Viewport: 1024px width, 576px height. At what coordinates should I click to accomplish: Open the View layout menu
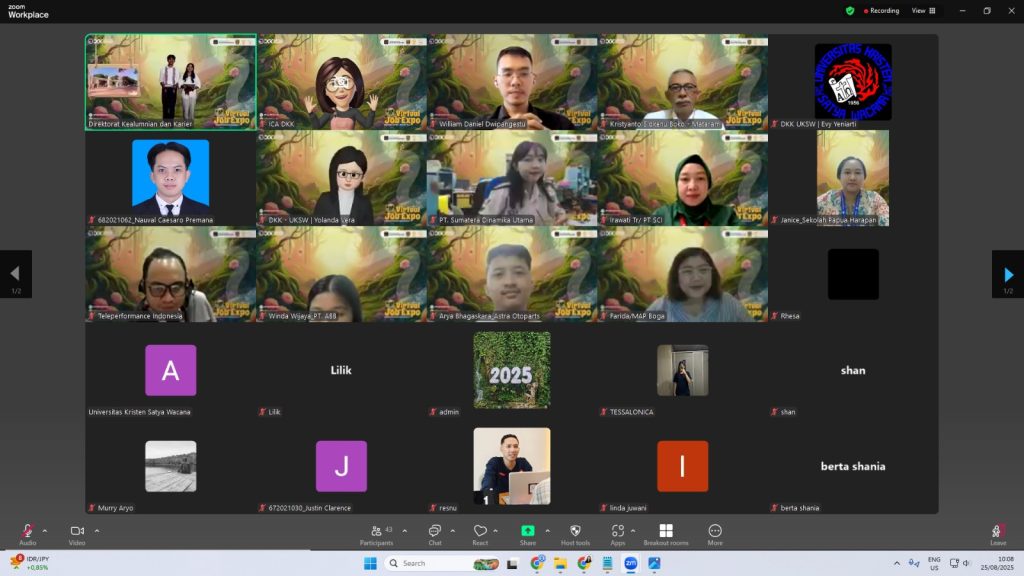[923, 11]
